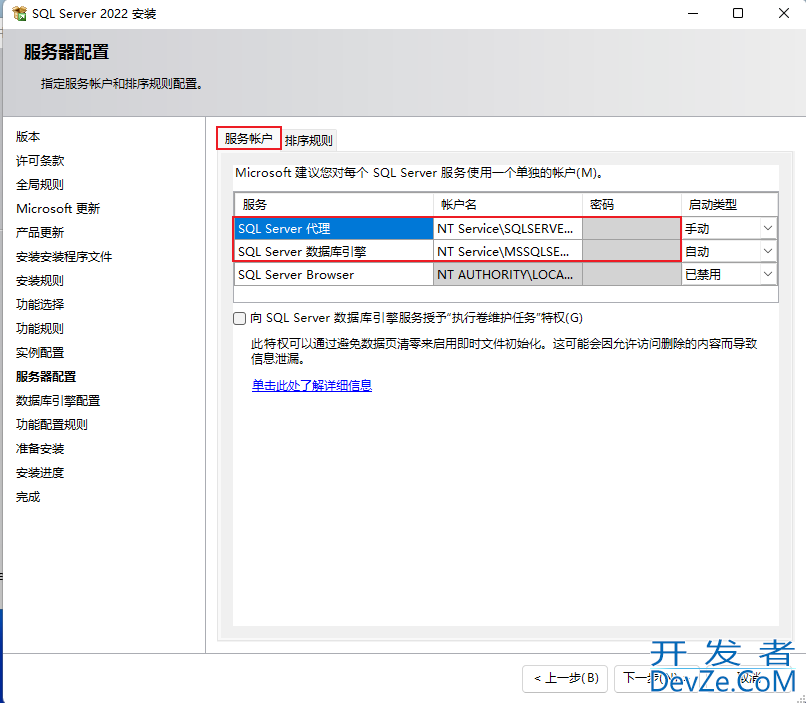Viewport: 806px width, 703px height.
Task: Open startup type dropdown for SQL Server 数据库引擎
Action: (768, 251)
